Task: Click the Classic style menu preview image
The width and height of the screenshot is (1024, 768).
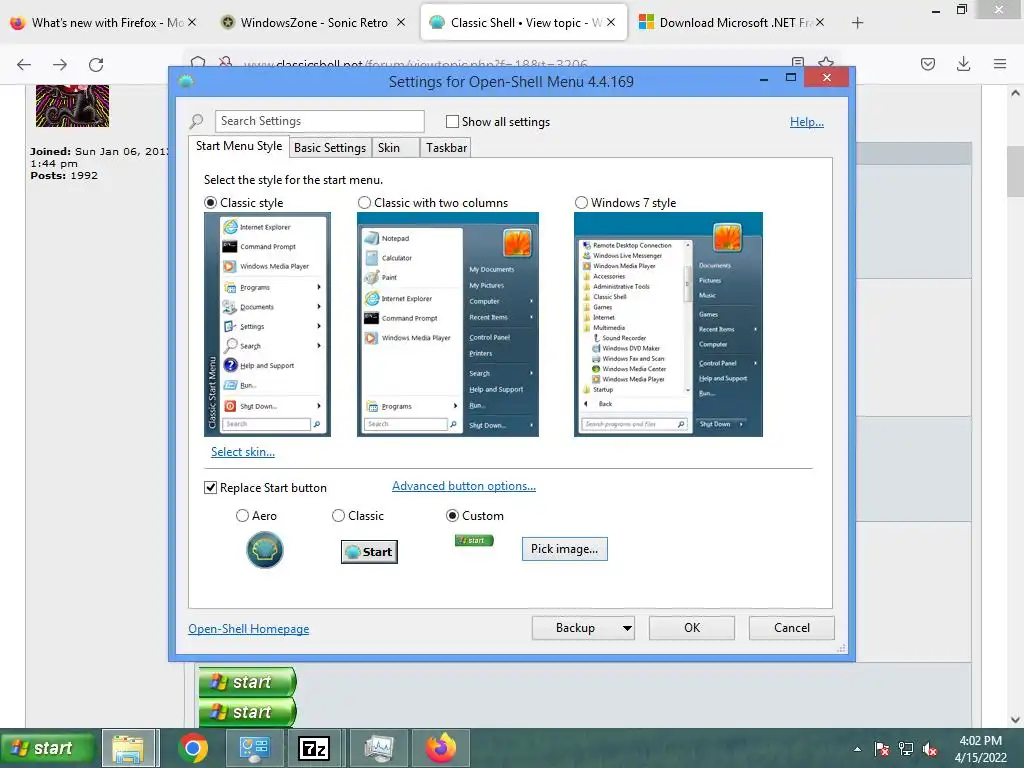Action: pyautogui.click(x=267, y=325)
